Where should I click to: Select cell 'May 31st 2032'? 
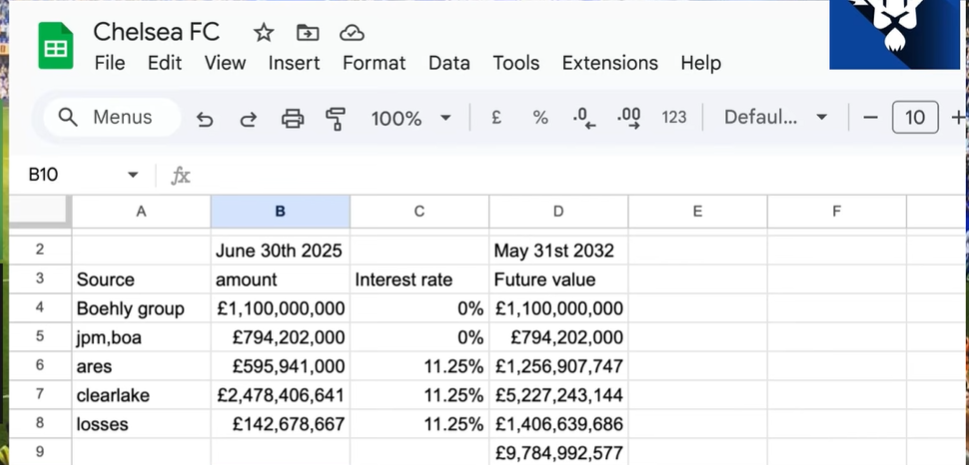[558, 250]
